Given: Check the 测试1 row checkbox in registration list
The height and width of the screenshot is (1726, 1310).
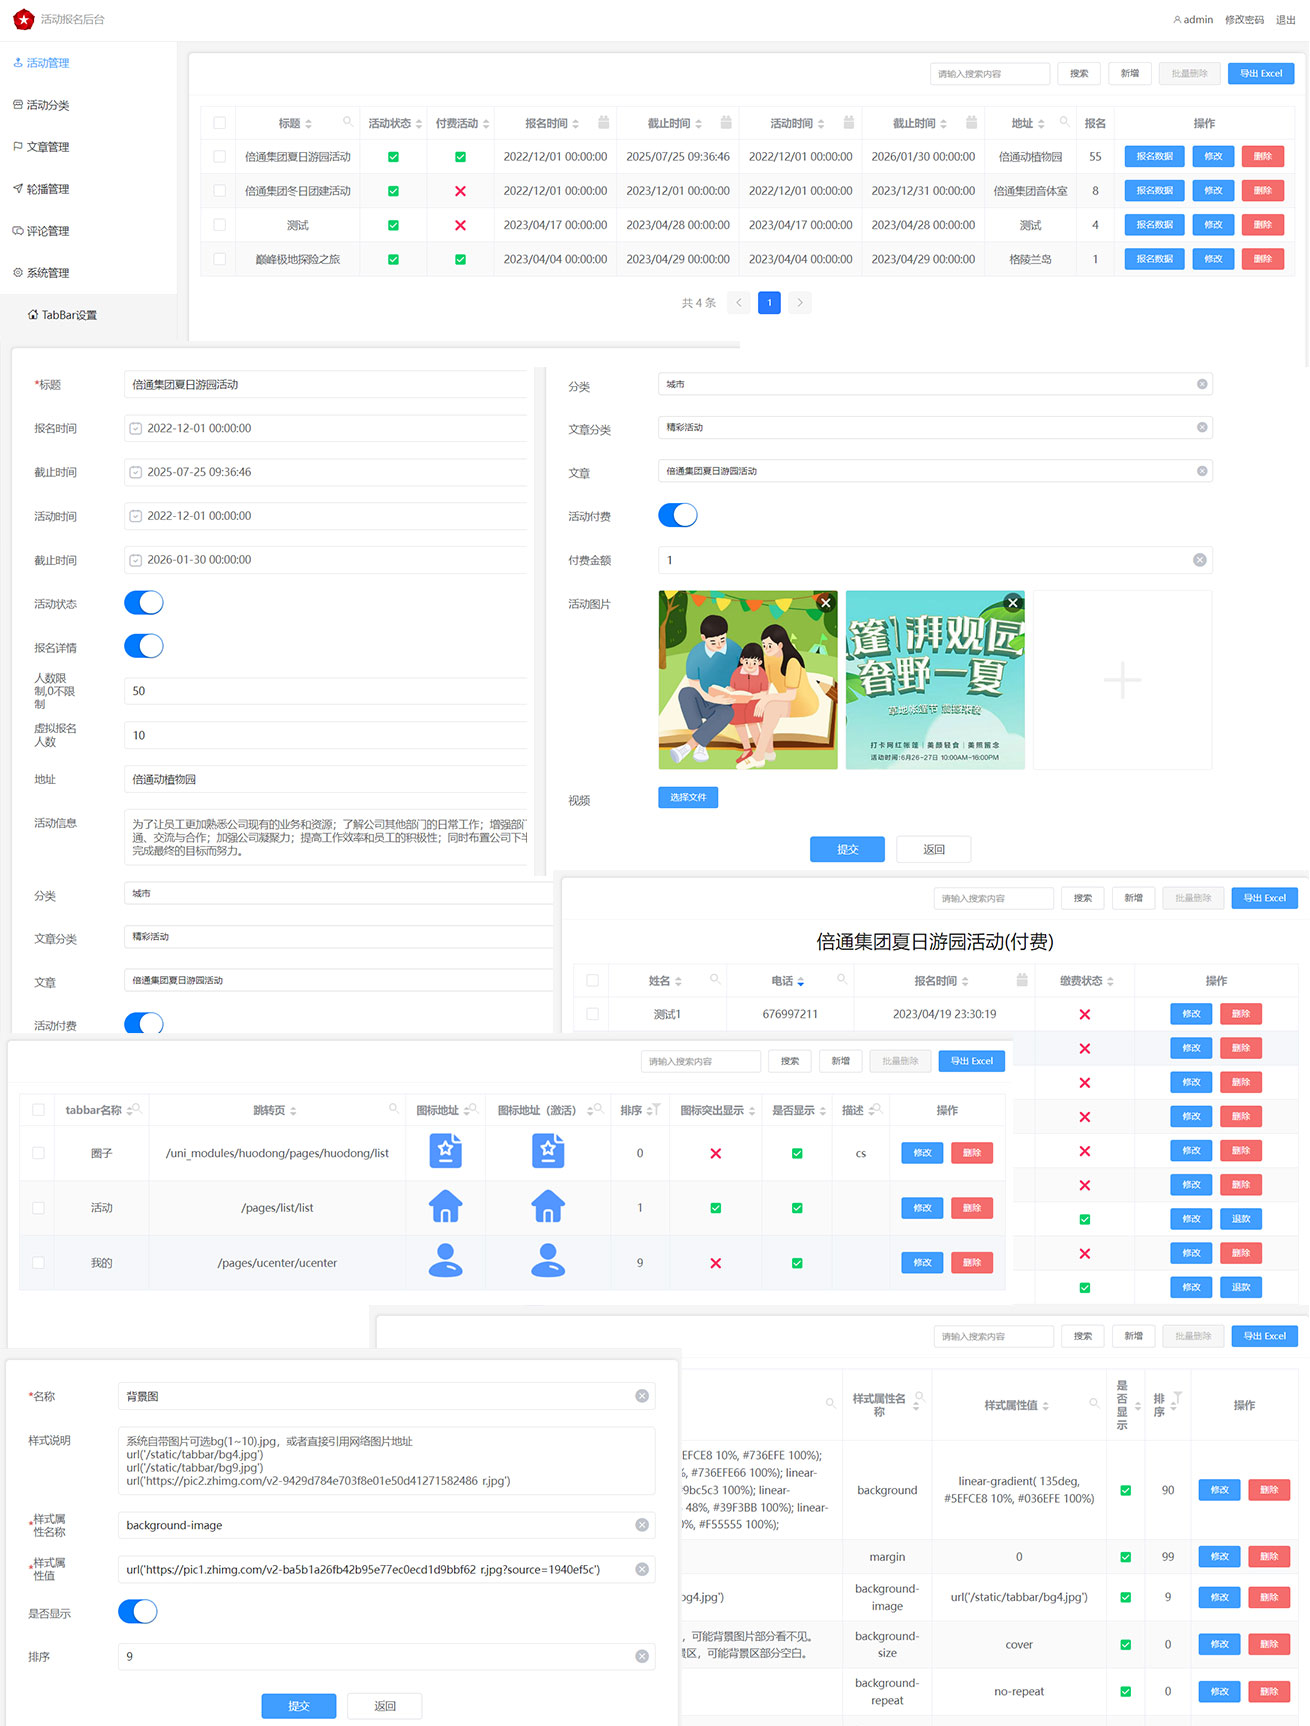Looking at the screenshot, I should 592,1014.
